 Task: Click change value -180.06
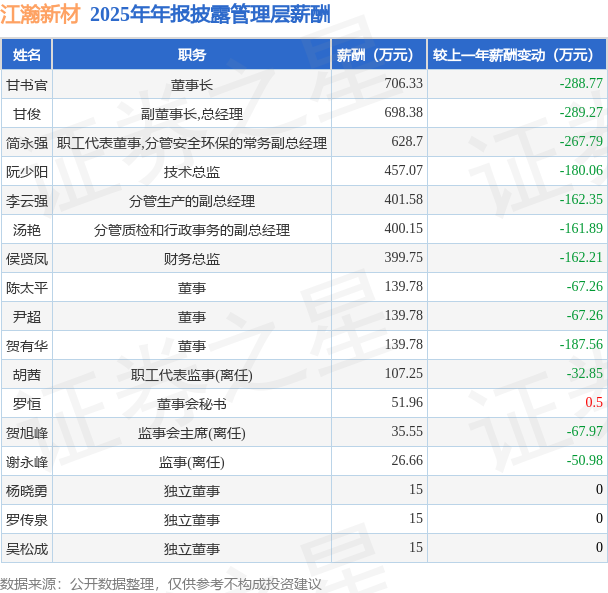(581, 170)
